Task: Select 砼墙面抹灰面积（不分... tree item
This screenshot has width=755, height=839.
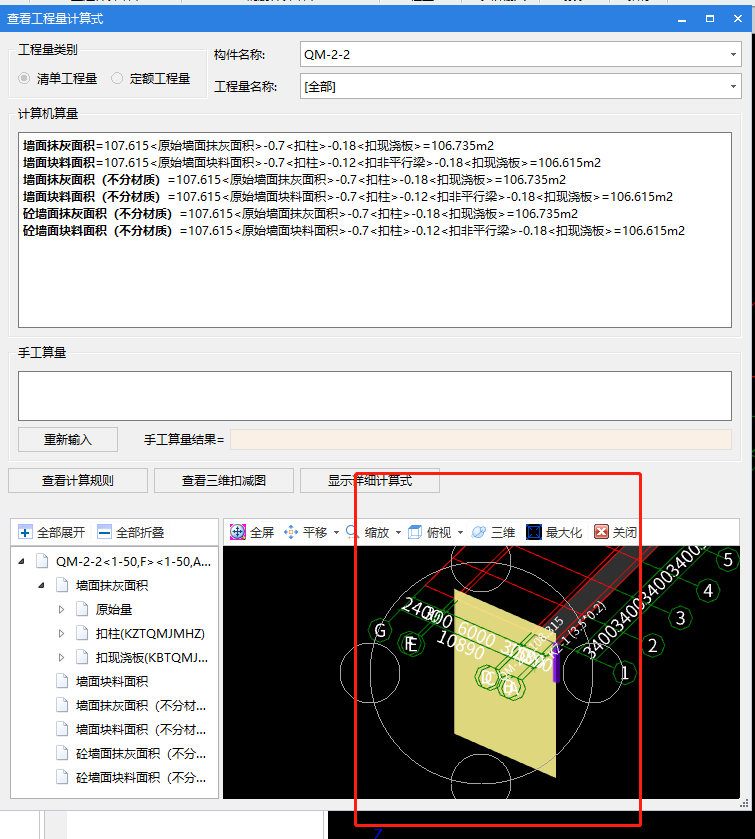Action: pyautogui.click(x=141, y=753)
